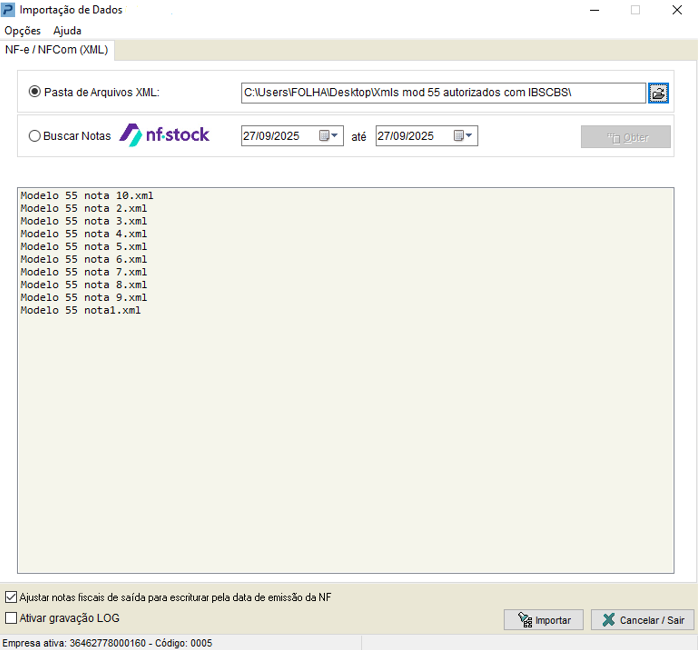Click the browse folder icon button
Screen dimensions: 698x650
pyautogui.click(x=658, y=93)
